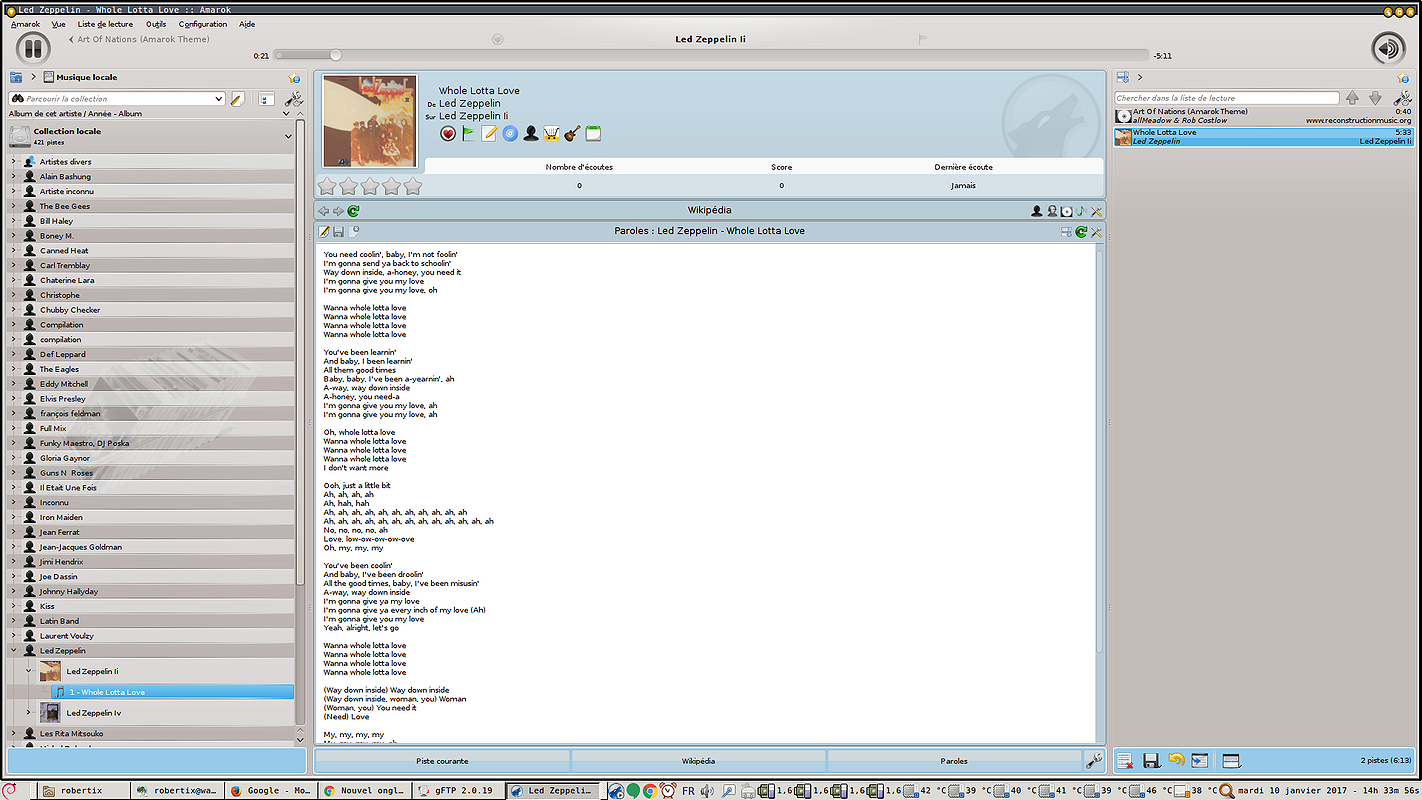Go forward in the Wikipédia applet

(x=338, y=211)
